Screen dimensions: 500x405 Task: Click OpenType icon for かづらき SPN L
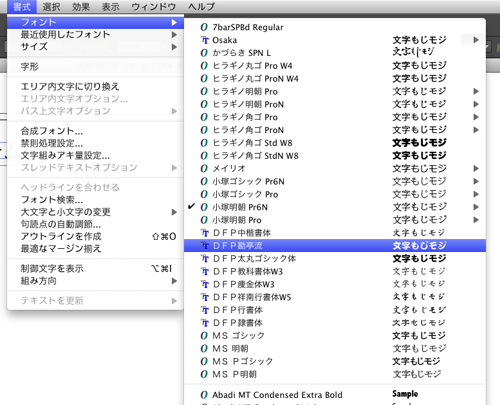pos(204,53)
